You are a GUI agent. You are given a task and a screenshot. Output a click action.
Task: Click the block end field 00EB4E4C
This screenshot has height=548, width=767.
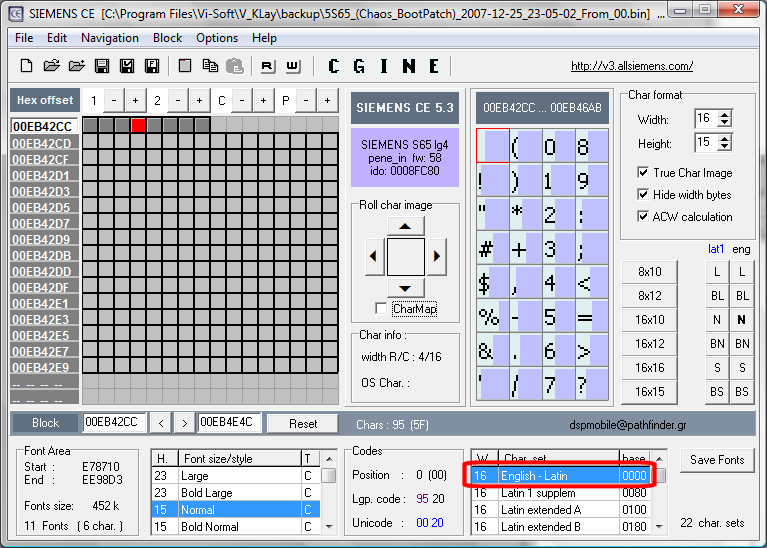(x=229, y=423)
